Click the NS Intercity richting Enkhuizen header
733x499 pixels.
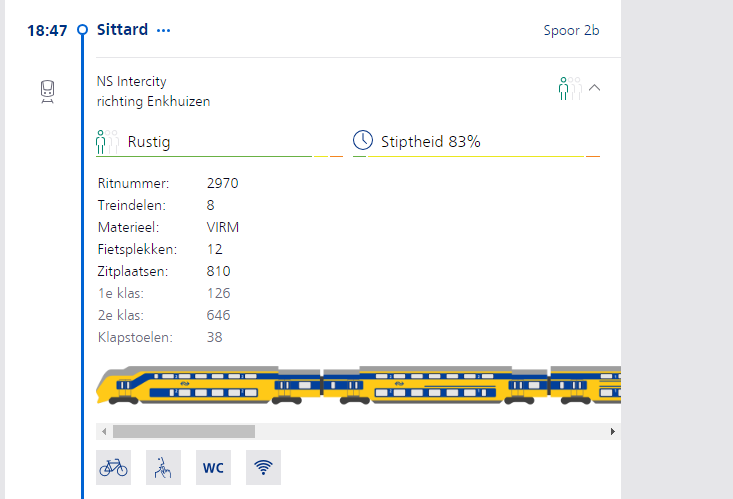pyautogui.click(x=153, y=91)
